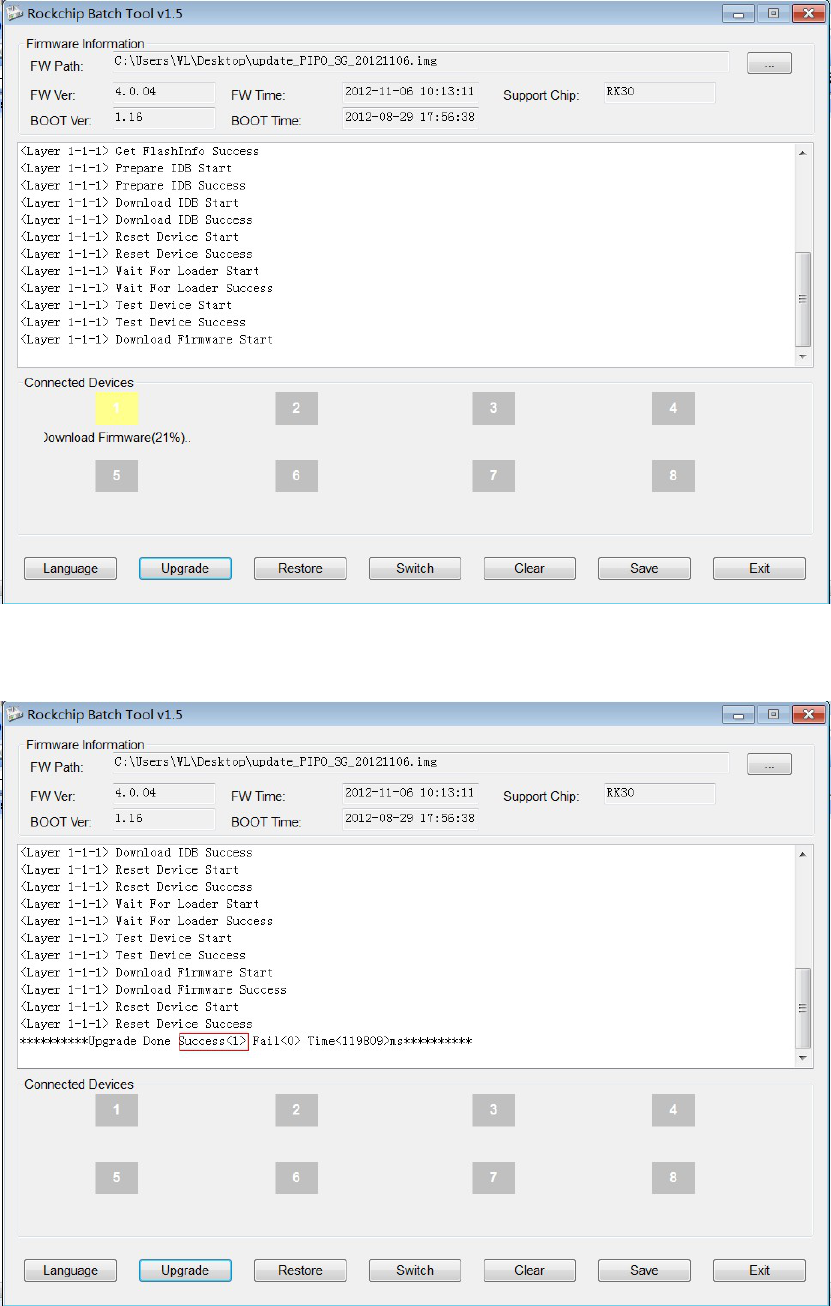Screen dimensions: 831x1306
Task: Select device slot 8 in upper window
Action: click(673, 475)
